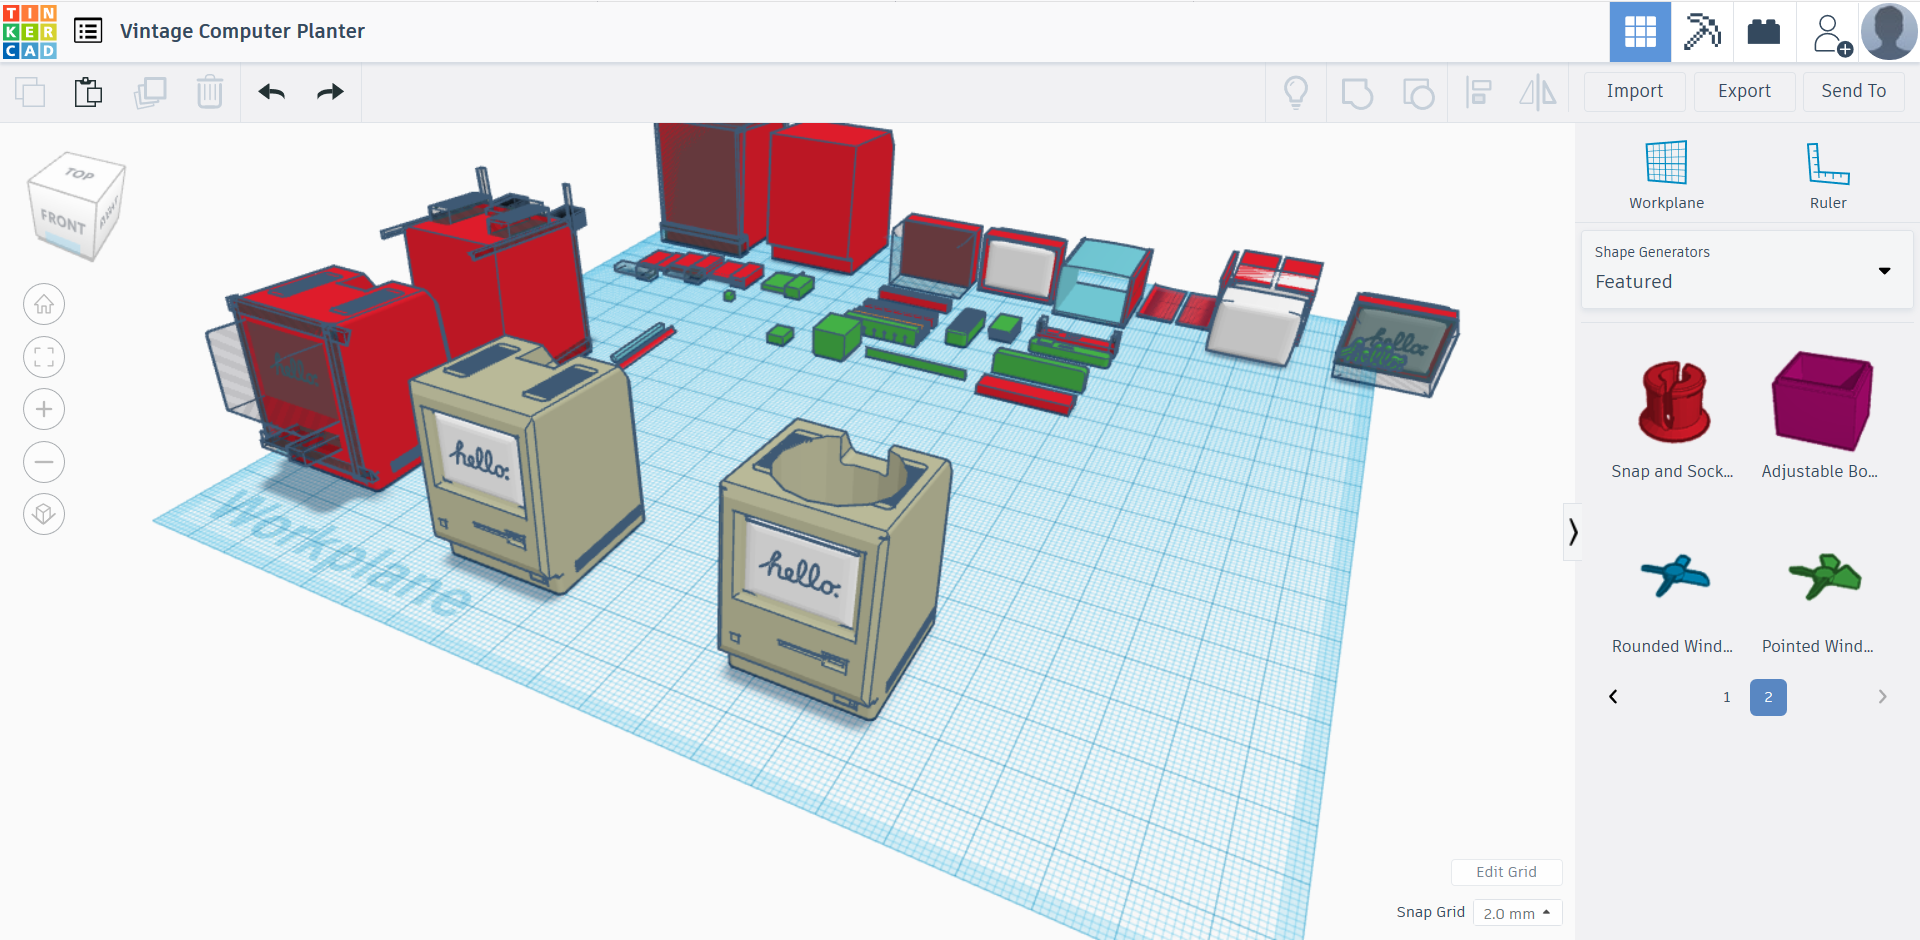Click the Align tool icon
The width and height of the screenshot is (1920, 940).
click(x=1478, y=93)
